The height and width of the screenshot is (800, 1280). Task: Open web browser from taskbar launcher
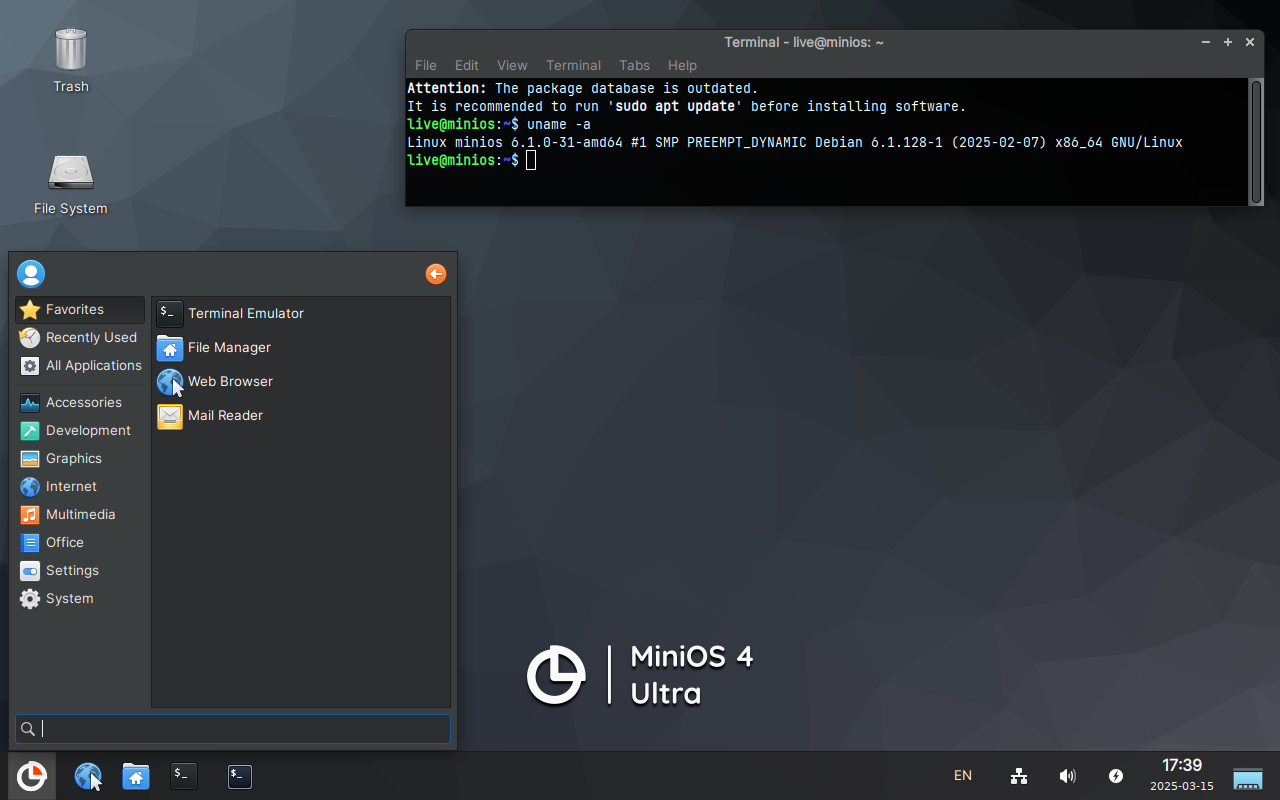(x=88, y=776)
